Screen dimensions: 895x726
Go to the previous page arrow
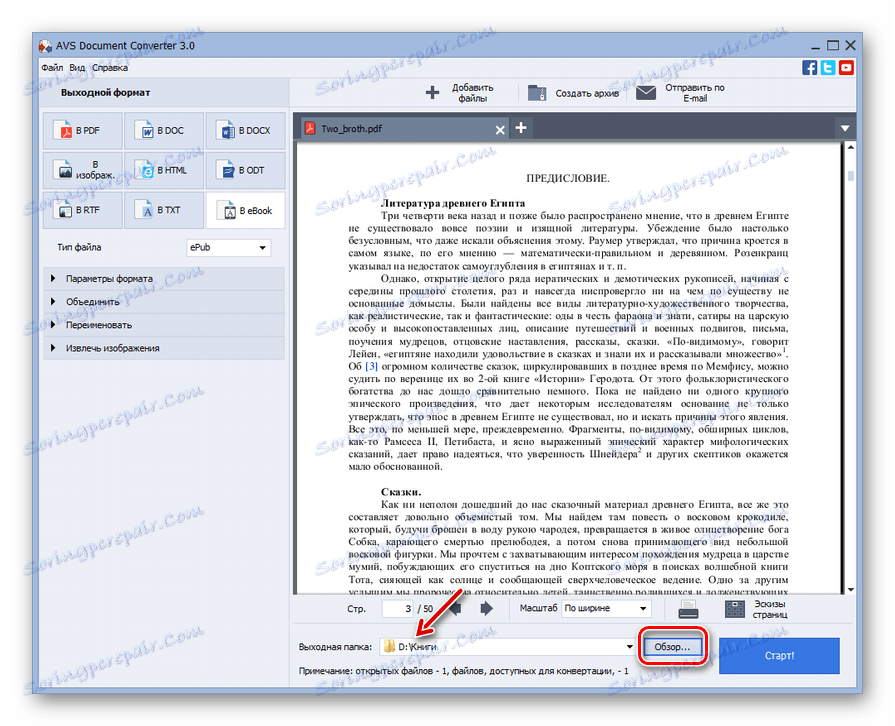click(x=455, y=608)
